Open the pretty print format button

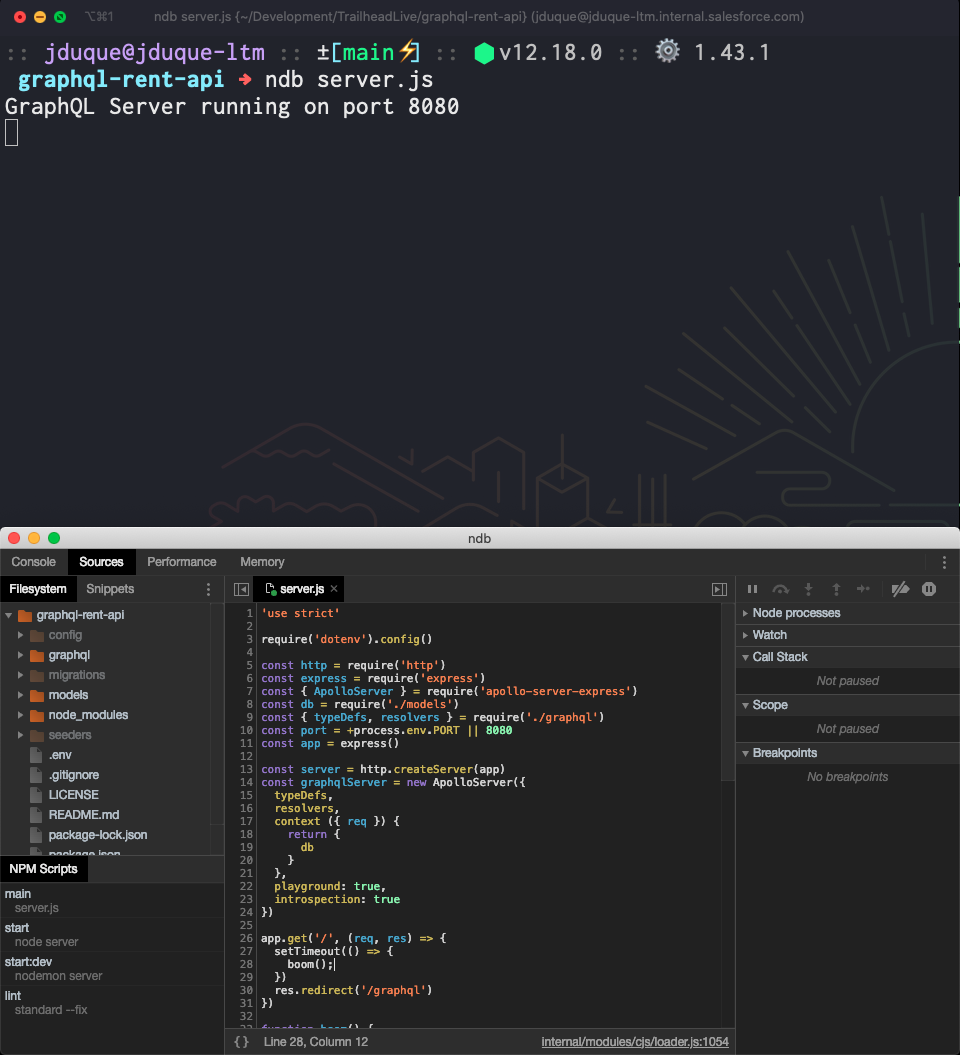point(241,1042)
